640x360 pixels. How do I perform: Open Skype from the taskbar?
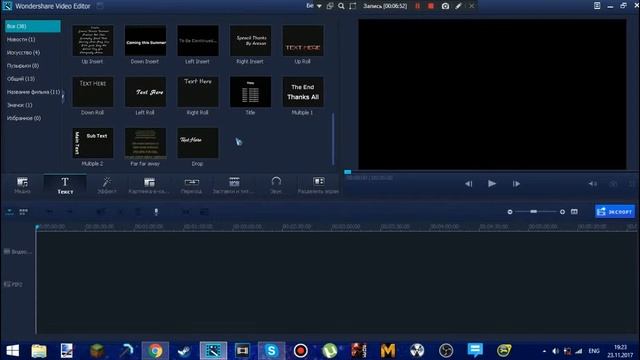(x=271, y=351)
